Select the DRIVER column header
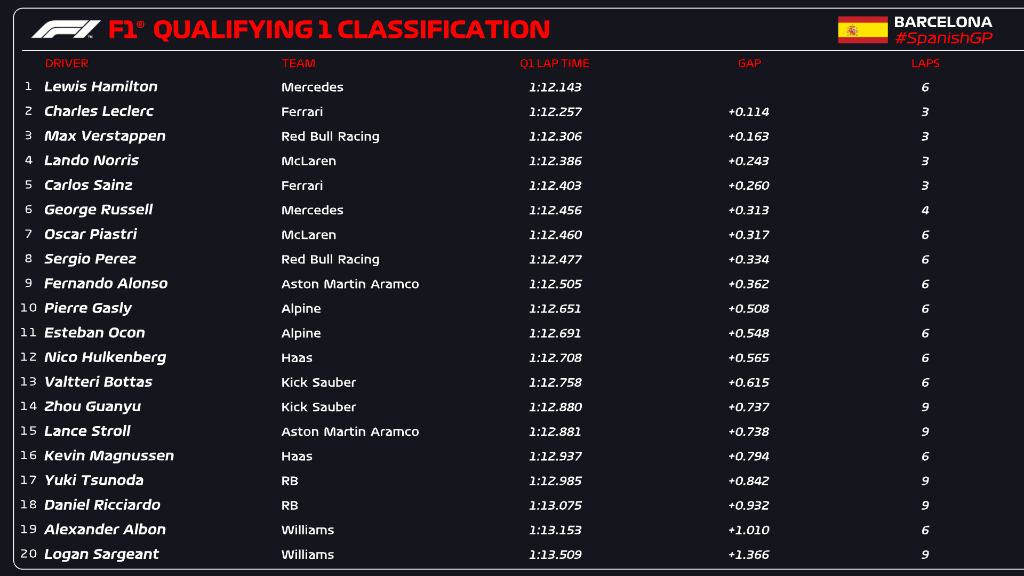This screenshot has height=576, width=1024. point(66,63)
